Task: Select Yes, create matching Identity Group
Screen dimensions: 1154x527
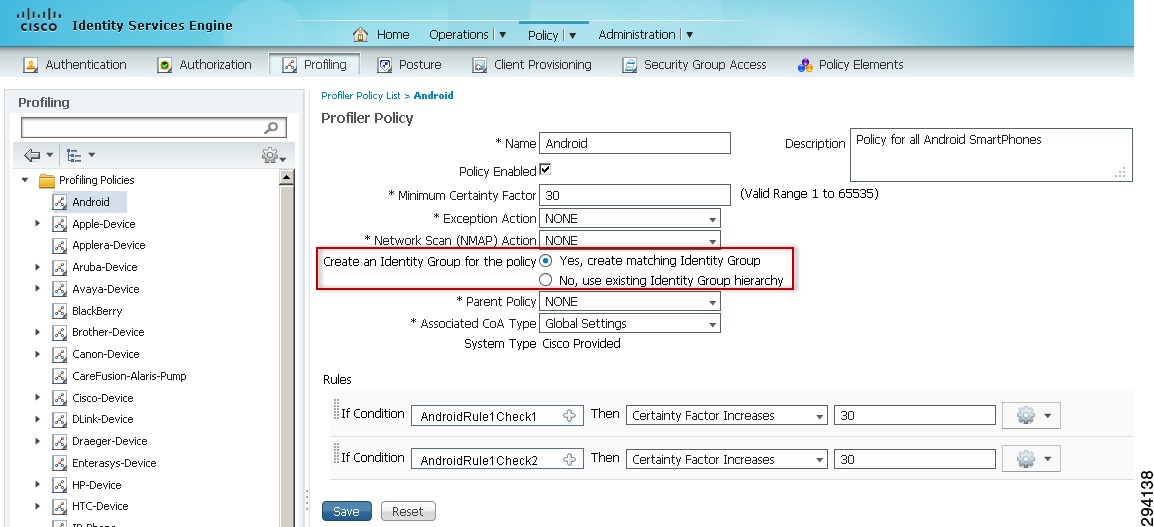Action: pos(545,261)
